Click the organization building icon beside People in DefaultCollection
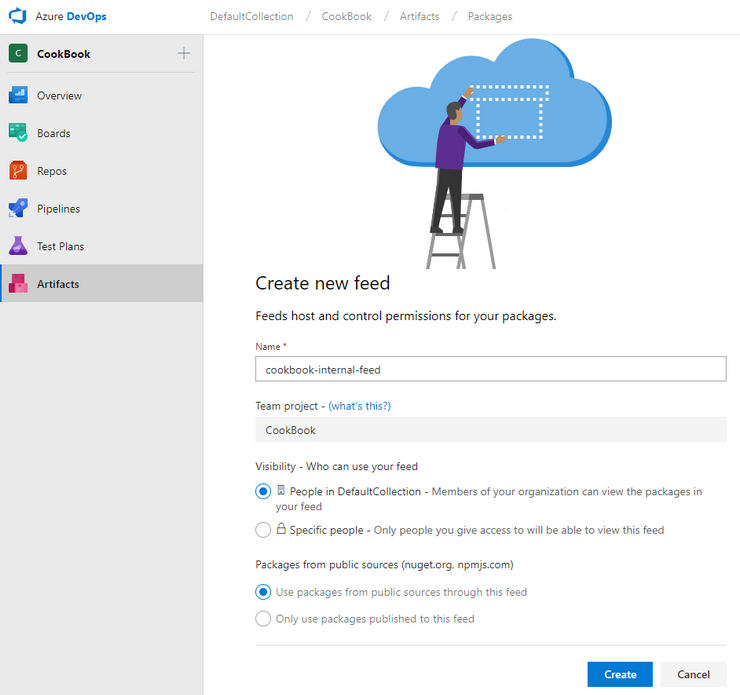This screenshot has height=695, width=740. (281, 491)
